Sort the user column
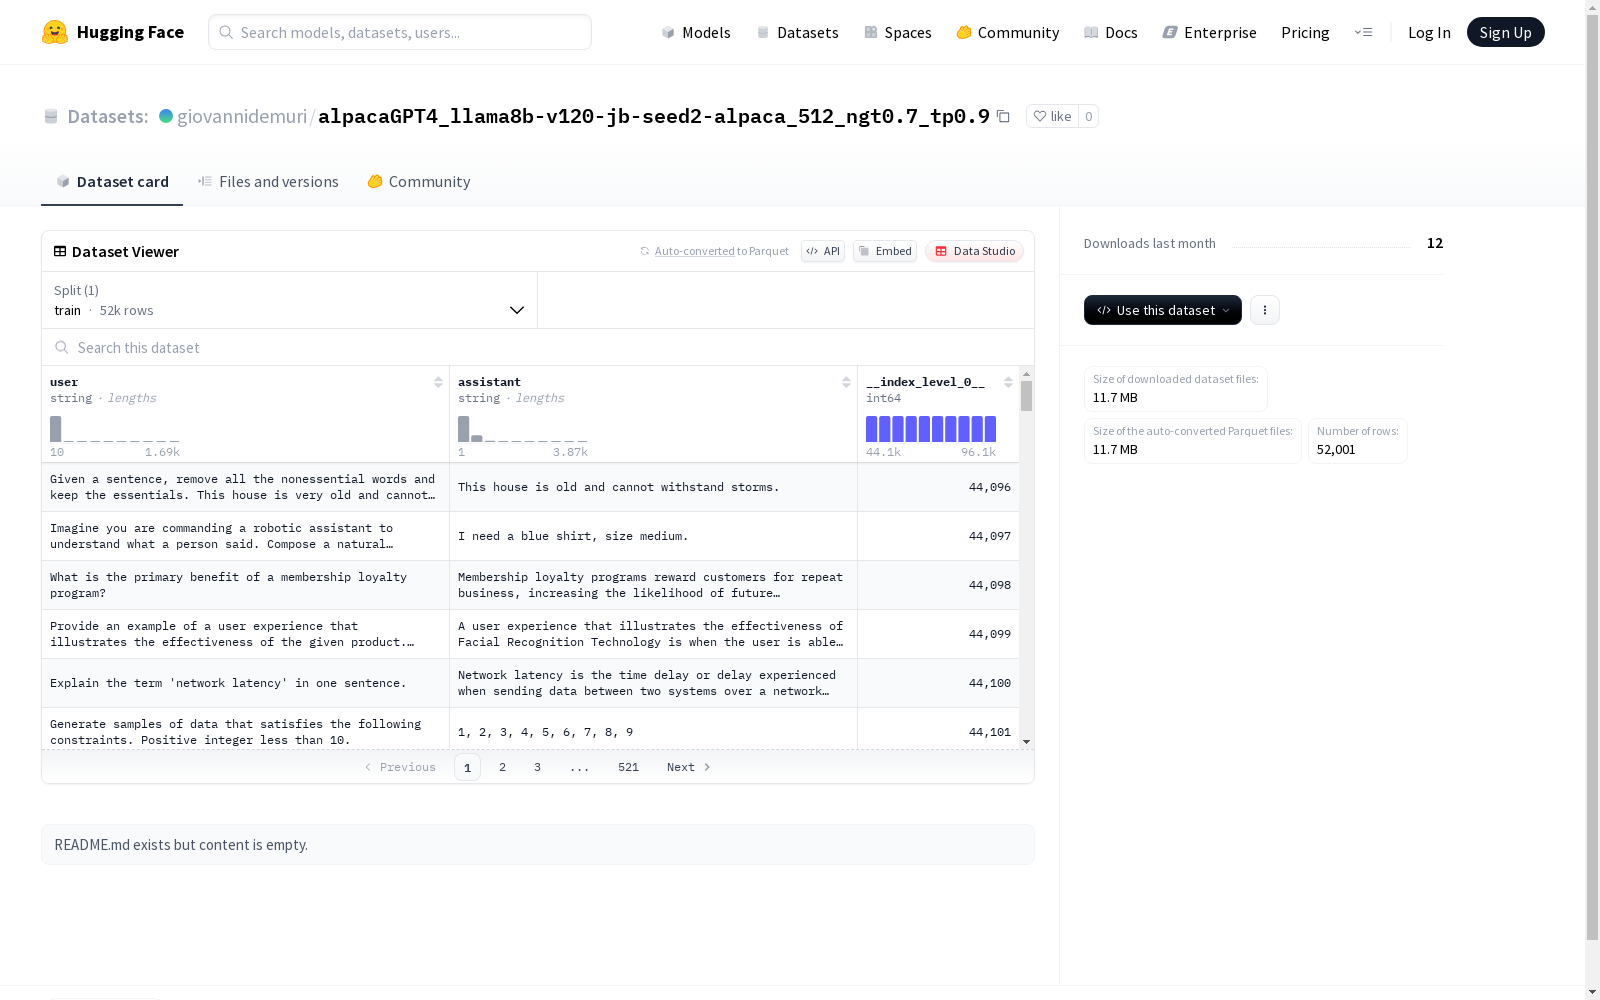Viewport: 1600px width, 1000px height. (438, 382)
